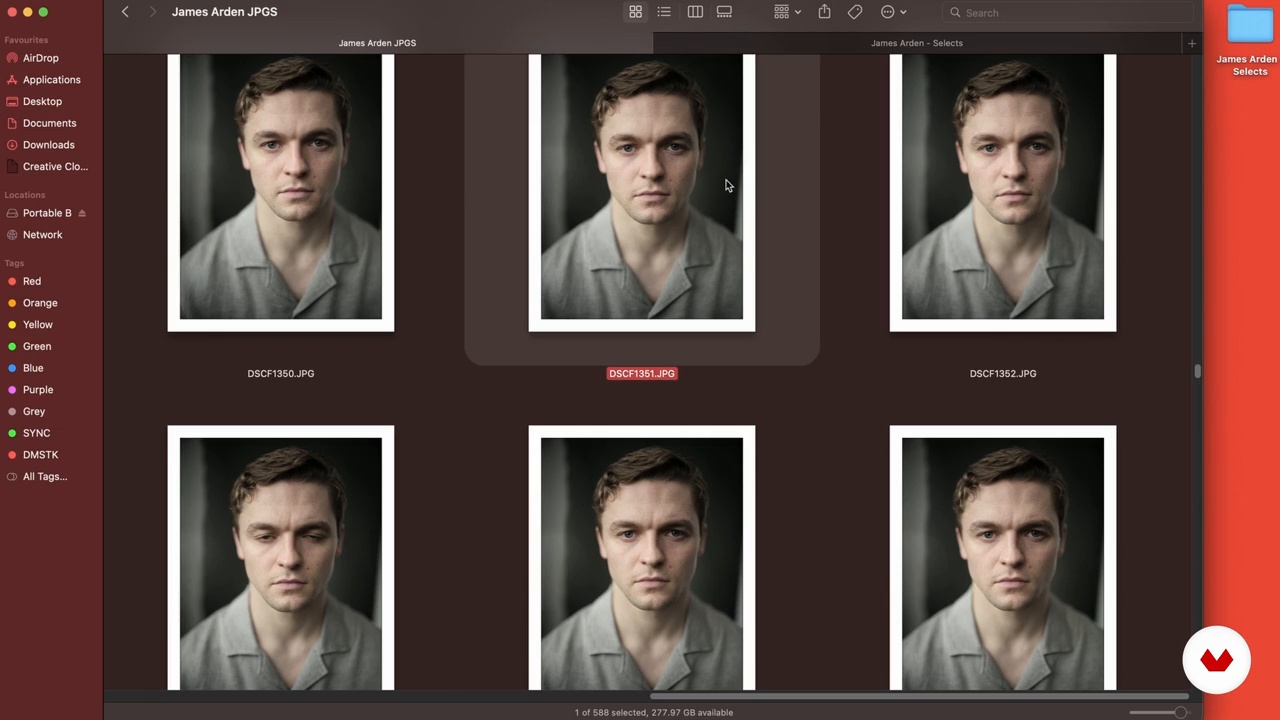Add a new tab with plus button

point(1191,43)
